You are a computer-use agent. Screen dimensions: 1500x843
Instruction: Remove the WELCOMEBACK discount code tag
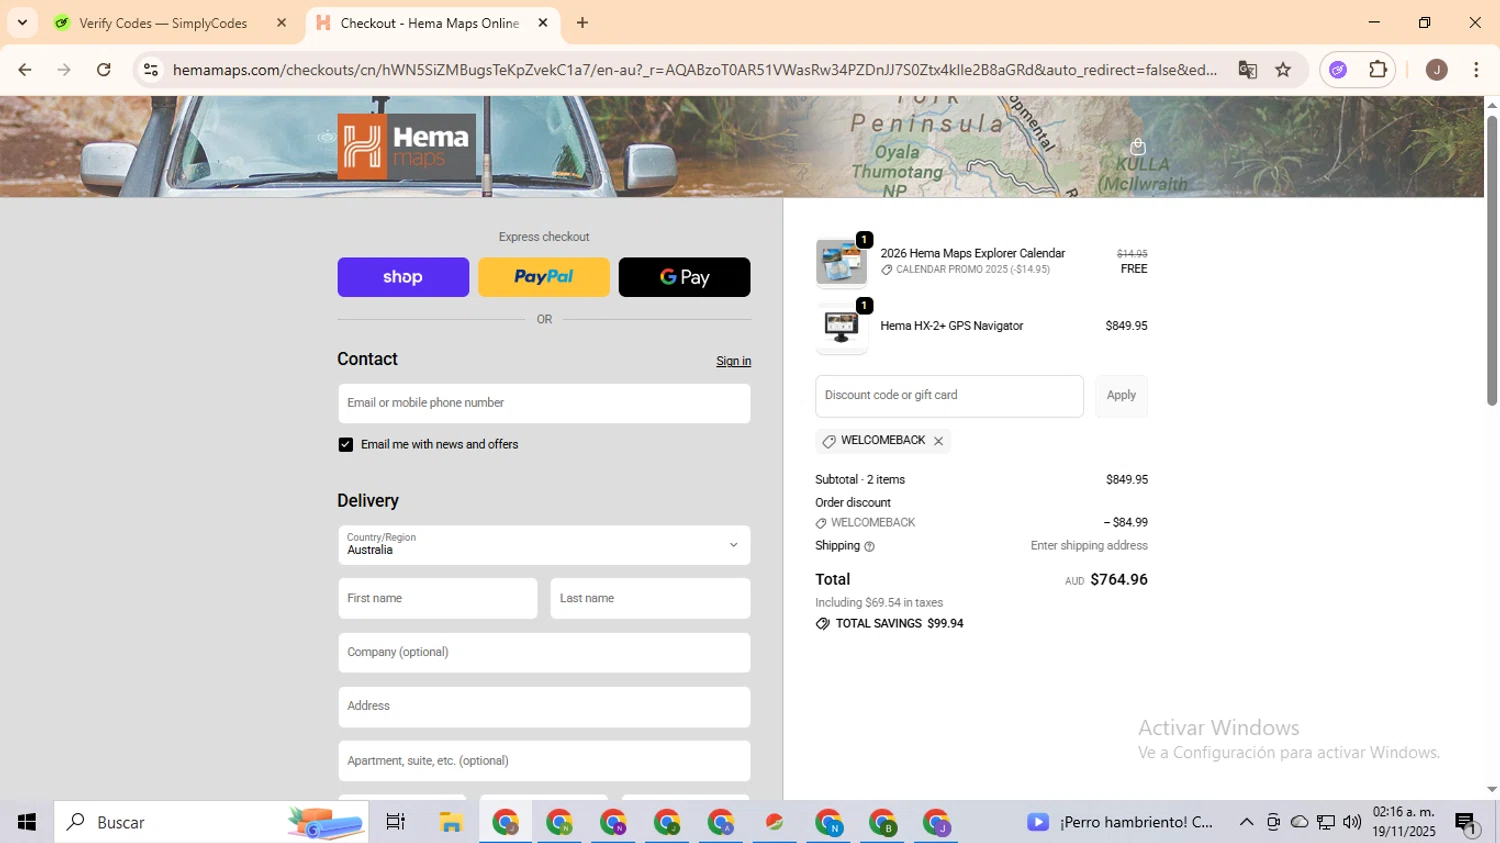tap(938, 441)
